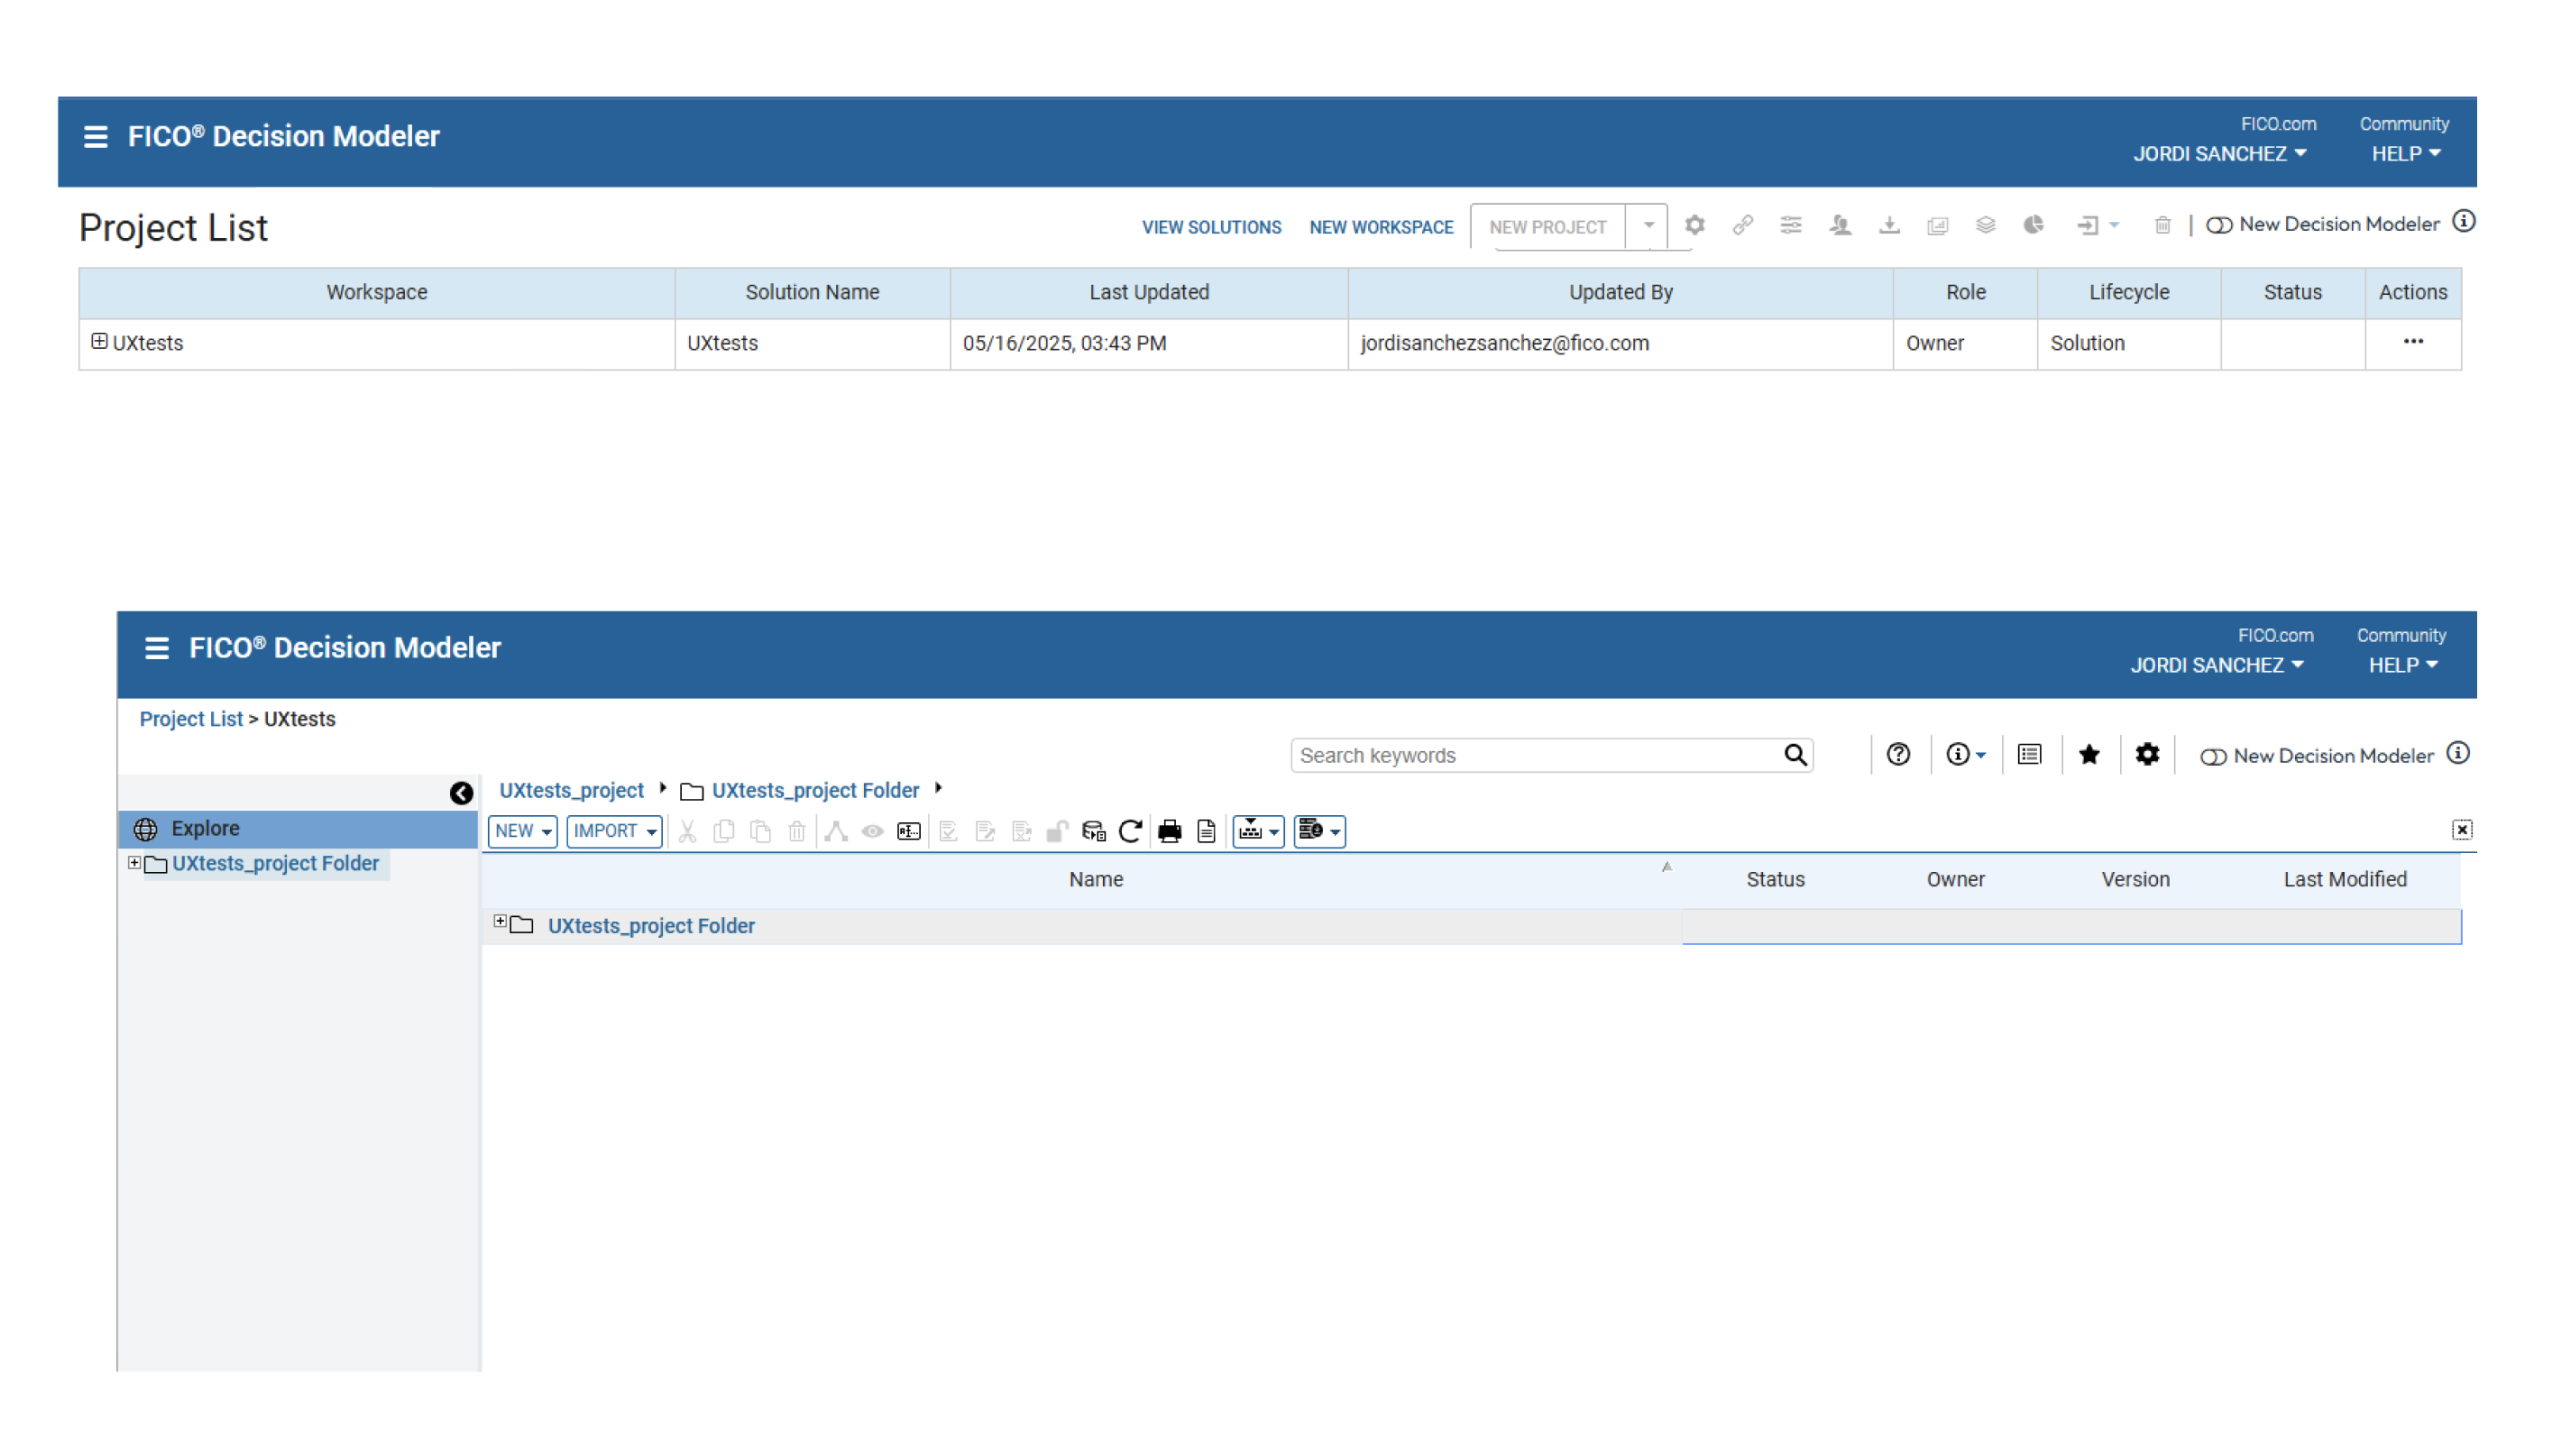Open the IMPORT dropdown in explorer toolbar
The height and width of the screenshot is (1440, 2560).
[614, 832]
